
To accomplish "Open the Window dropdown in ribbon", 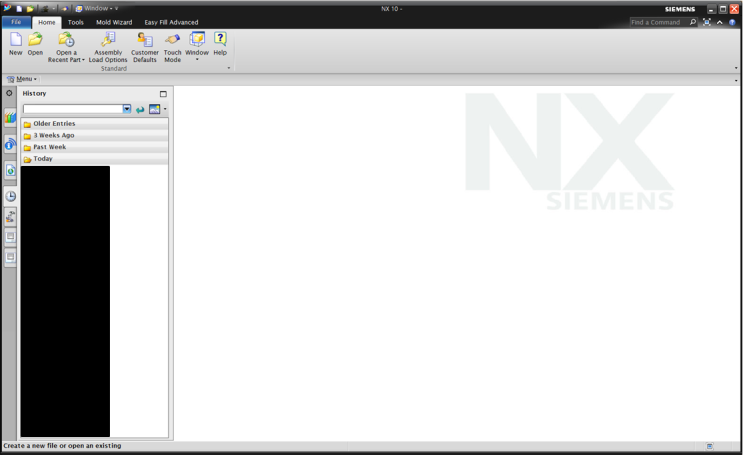I will click(x=197, y=60).
